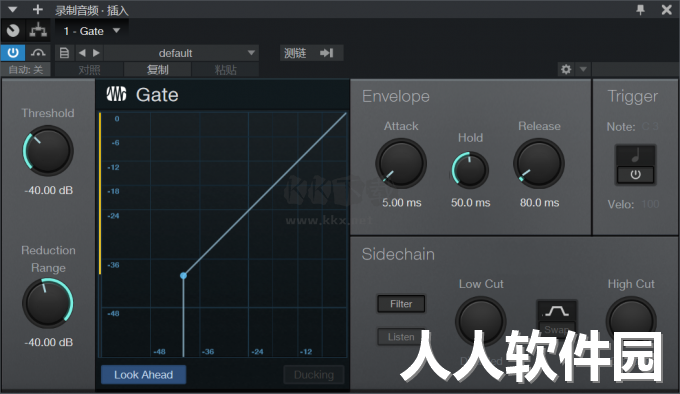Screen dimensions: 680x394
Task: Go to the next preset
Action: pos(96,53)
